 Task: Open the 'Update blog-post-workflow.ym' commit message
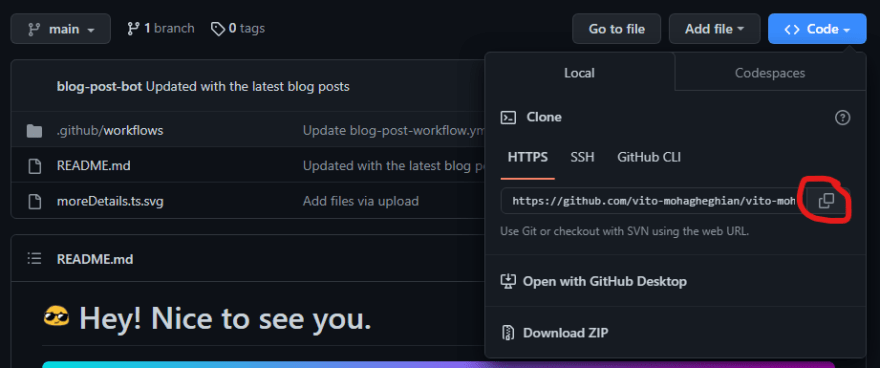pyautogui.click(x=393, y=131)
